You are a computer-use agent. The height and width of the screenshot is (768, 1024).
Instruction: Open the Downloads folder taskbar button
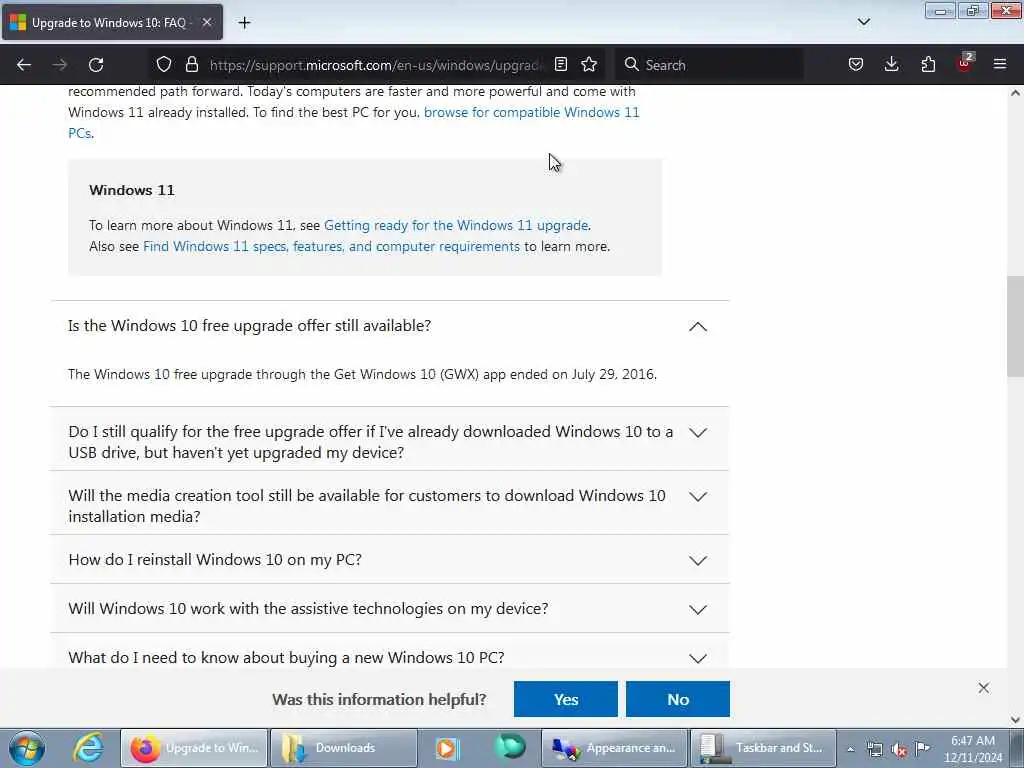tap(344, 748)
